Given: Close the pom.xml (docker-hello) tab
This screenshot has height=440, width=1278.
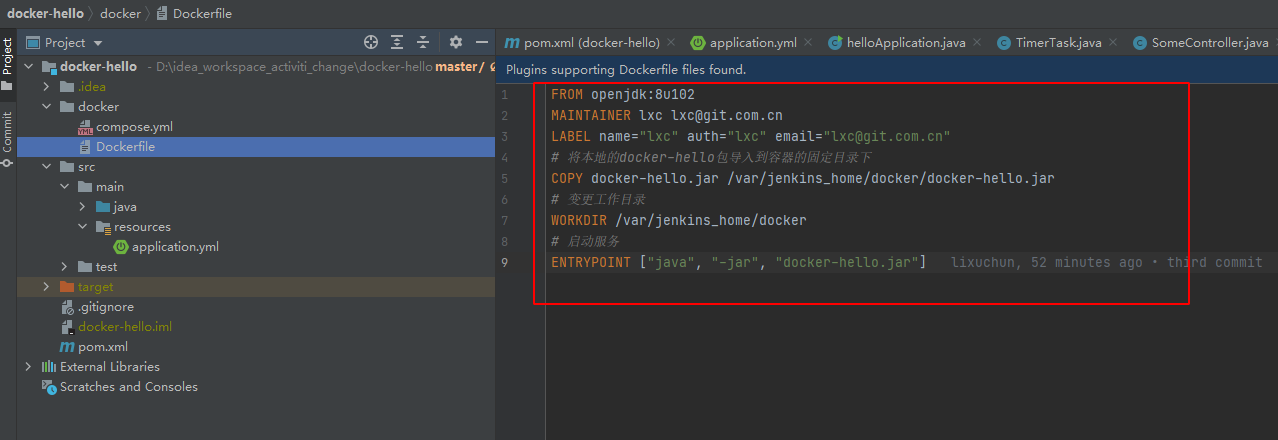Looking at the screenshot, I should pyautogui.click(x=671, y=43).
